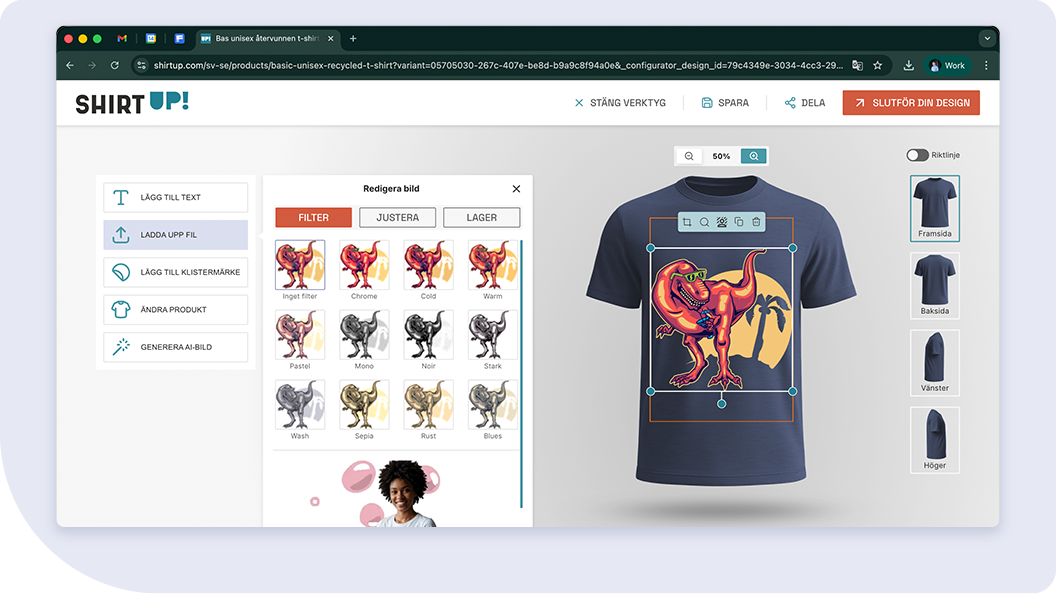Select the Baksida shirt view

coord(935,286)
